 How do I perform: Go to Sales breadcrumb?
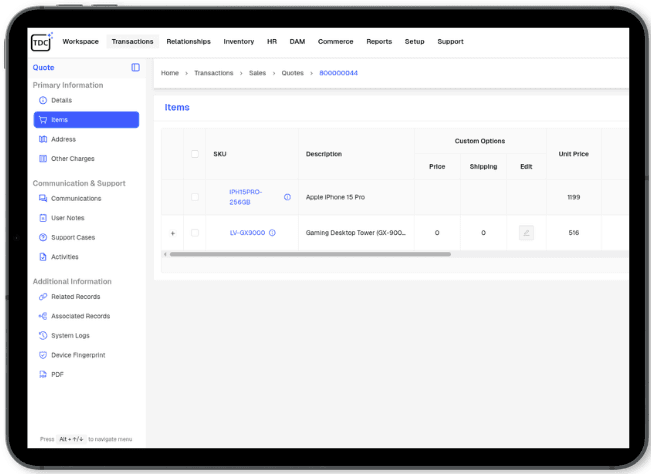(x=257, y=73)
